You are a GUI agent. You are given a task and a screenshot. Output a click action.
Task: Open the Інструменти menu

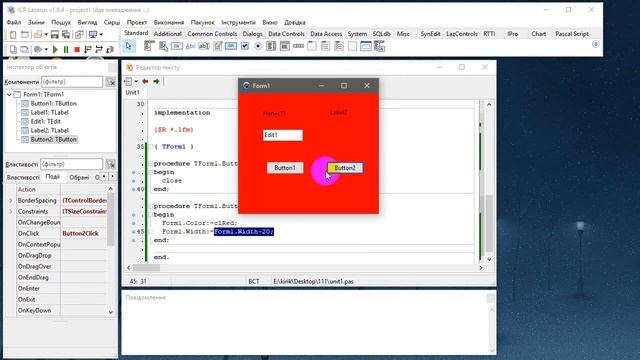(x=238, y=22)
